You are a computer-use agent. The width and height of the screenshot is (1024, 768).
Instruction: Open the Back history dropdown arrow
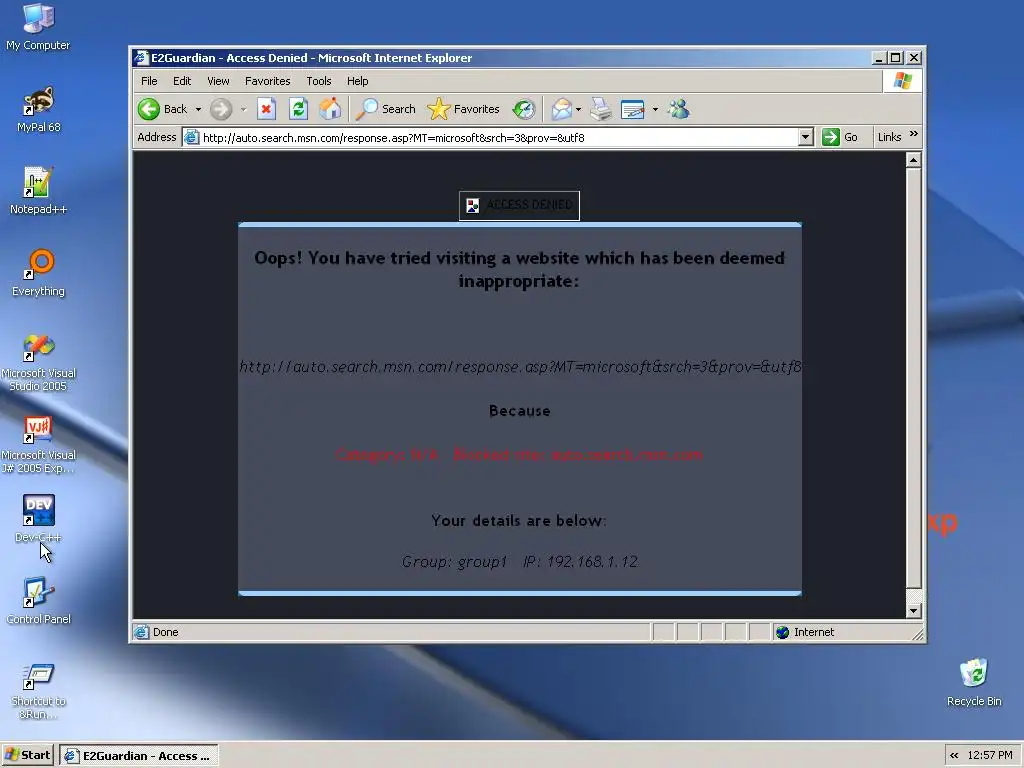(x=198, y=109)
